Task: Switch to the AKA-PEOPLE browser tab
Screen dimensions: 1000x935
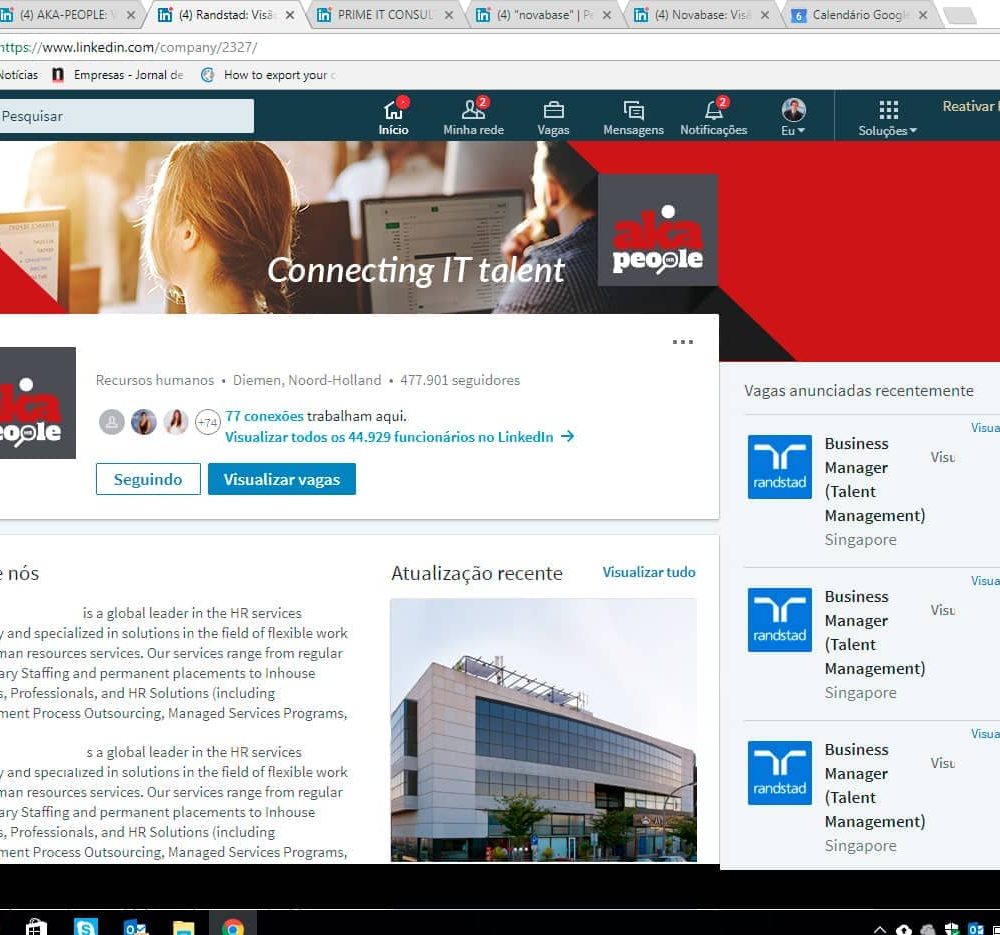Action: (x=68, y=15)
